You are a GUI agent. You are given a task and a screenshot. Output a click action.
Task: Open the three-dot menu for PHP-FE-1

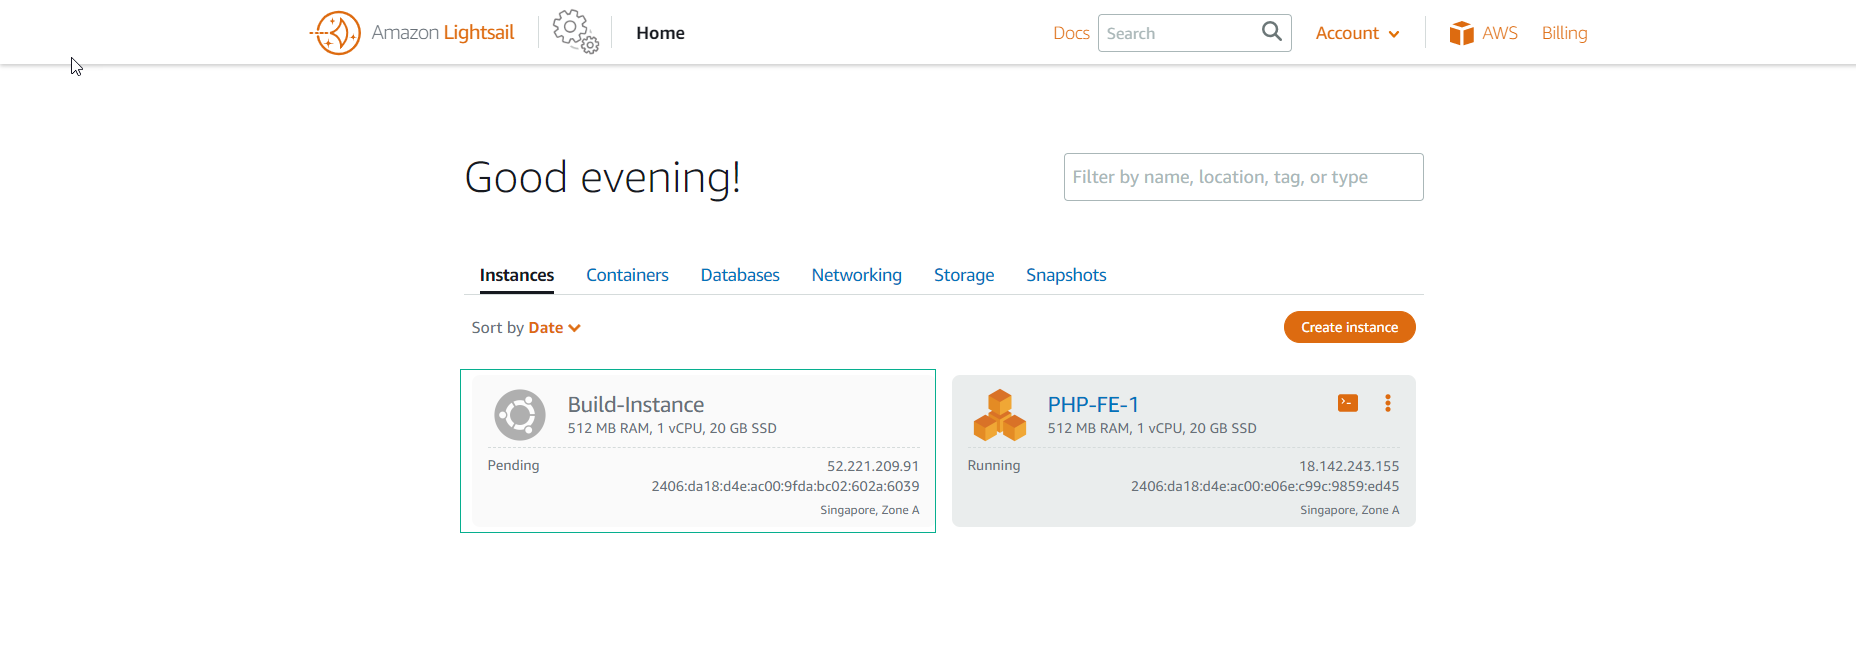click(1387, 403)
